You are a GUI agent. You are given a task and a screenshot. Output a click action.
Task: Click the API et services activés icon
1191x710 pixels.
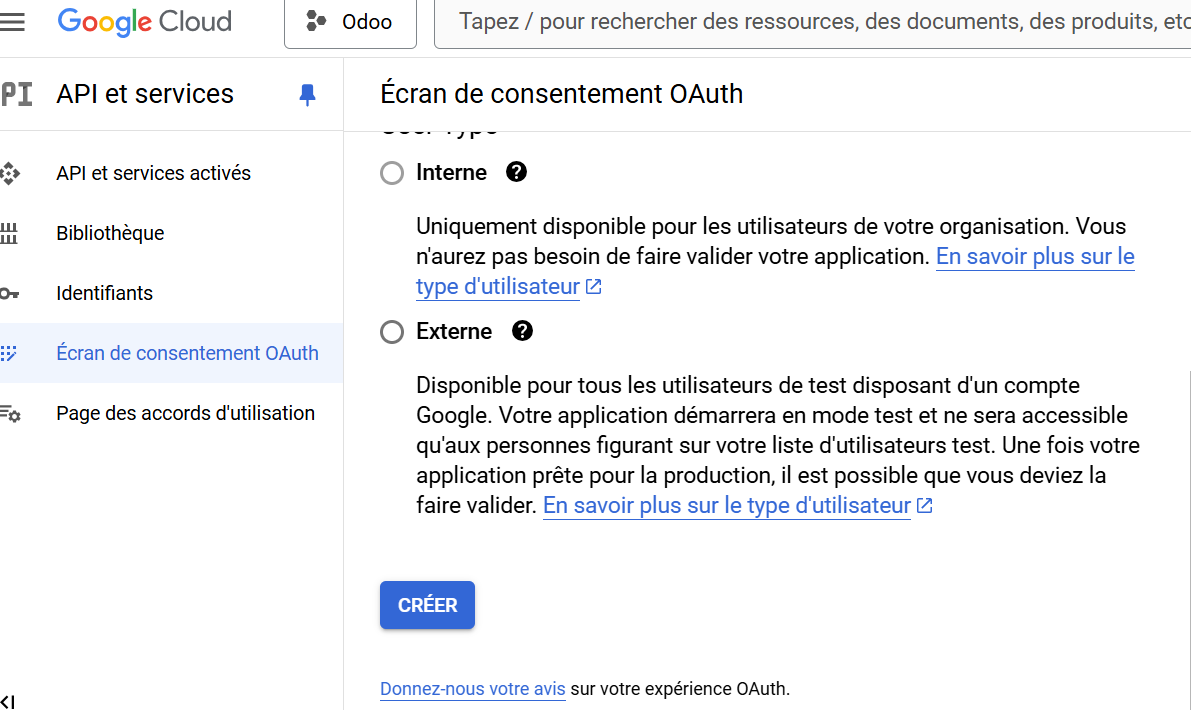pyautogui.click(x=9, y=173)
